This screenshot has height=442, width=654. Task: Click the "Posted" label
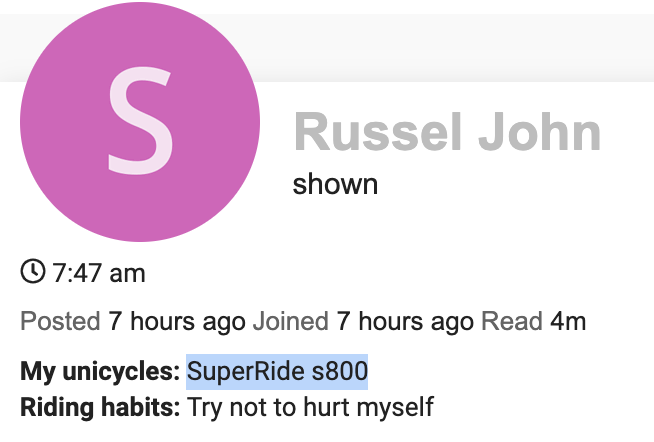click(60, 322)
